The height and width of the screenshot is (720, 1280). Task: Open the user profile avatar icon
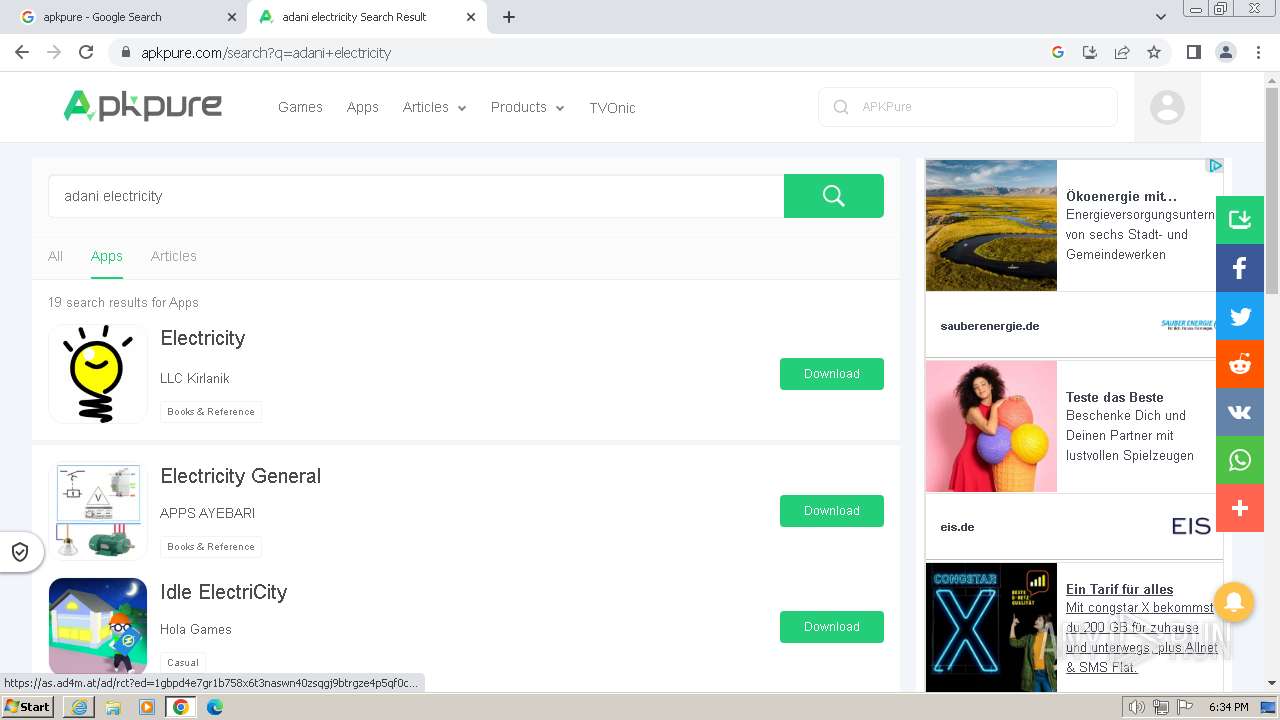tap(1167, 107)
